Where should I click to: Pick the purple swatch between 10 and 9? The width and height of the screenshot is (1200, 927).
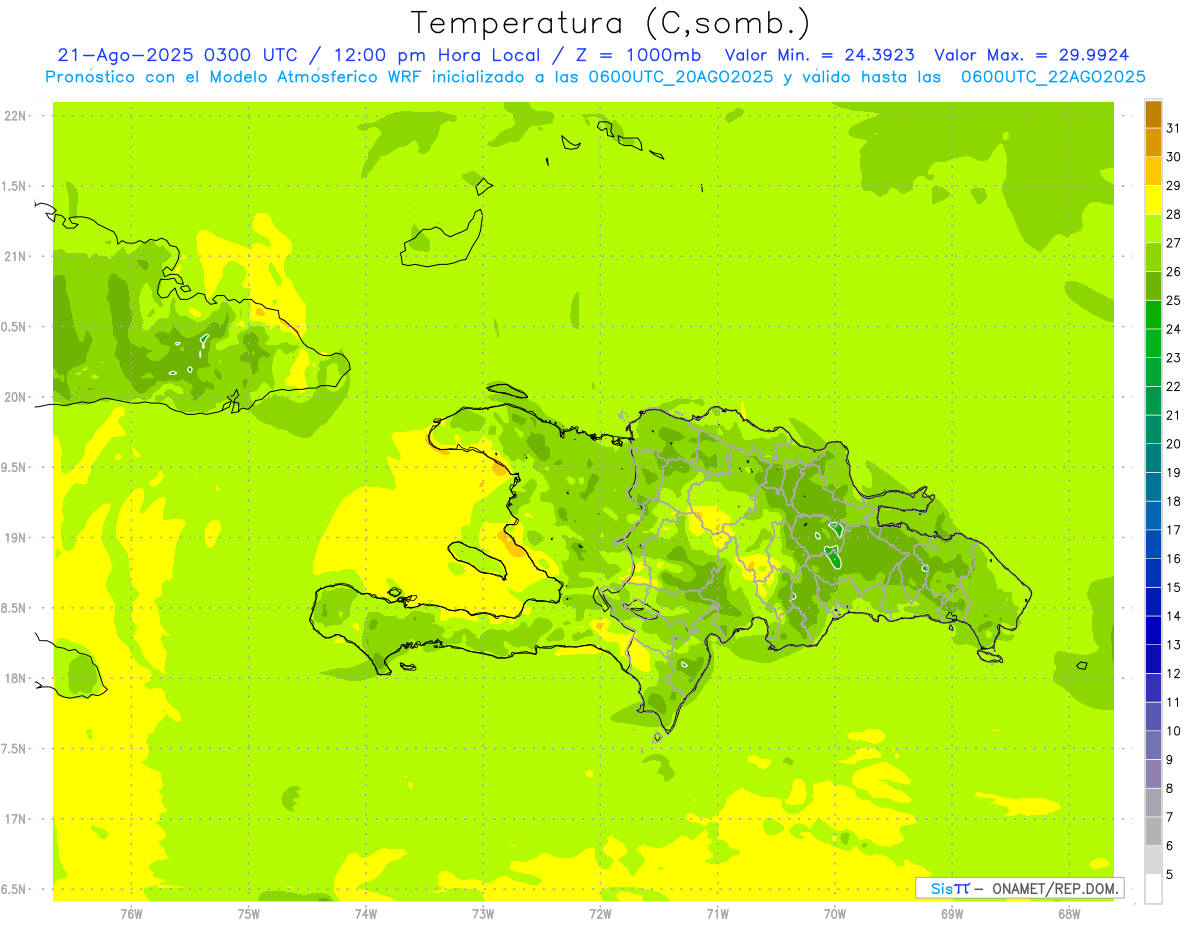click(x=1153, y=745)
